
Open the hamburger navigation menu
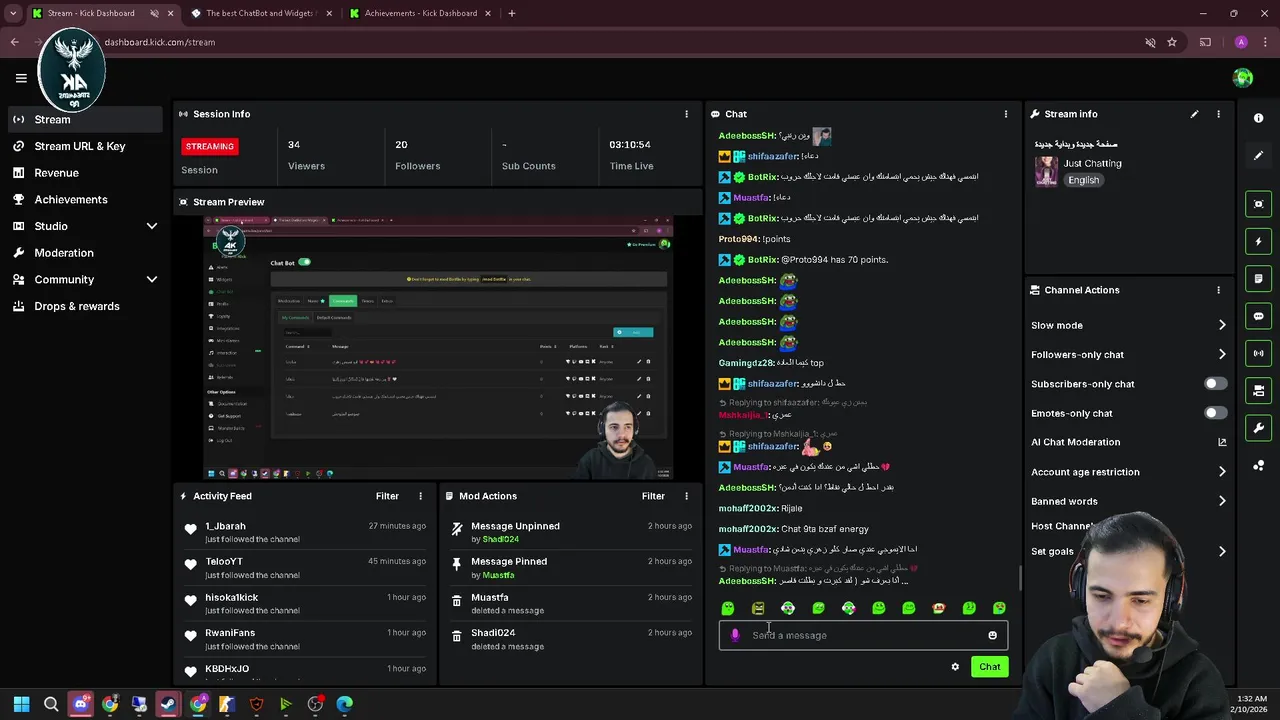coord(21,78)
